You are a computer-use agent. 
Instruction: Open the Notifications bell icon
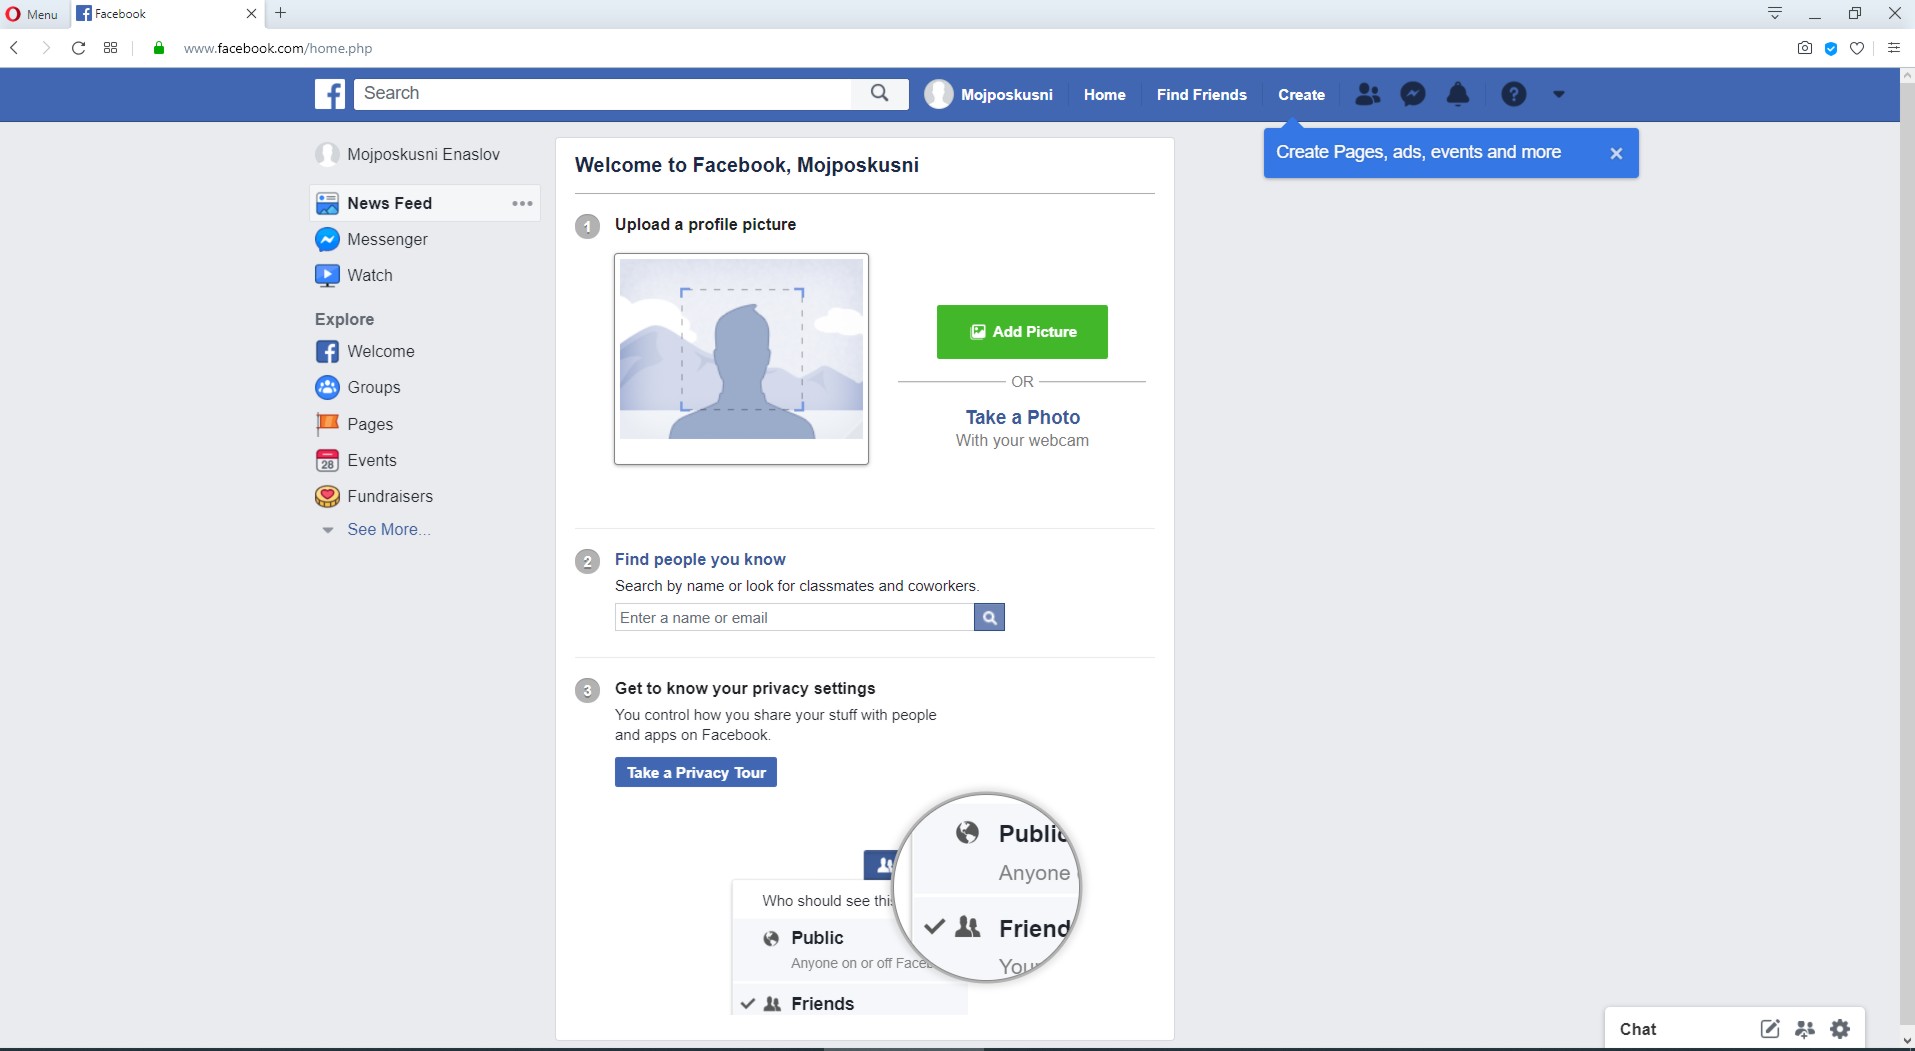[x=1458, y=94]
